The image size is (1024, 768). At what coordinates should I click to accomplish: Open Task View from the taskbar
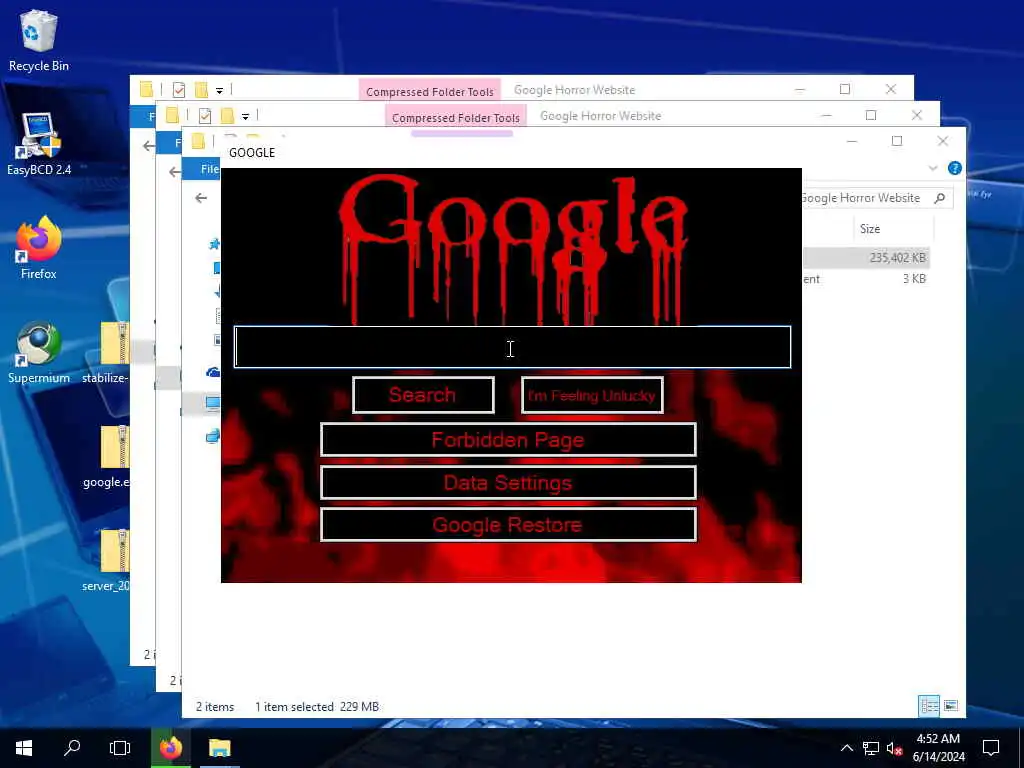pyautogui.click(x=120, y=747)
